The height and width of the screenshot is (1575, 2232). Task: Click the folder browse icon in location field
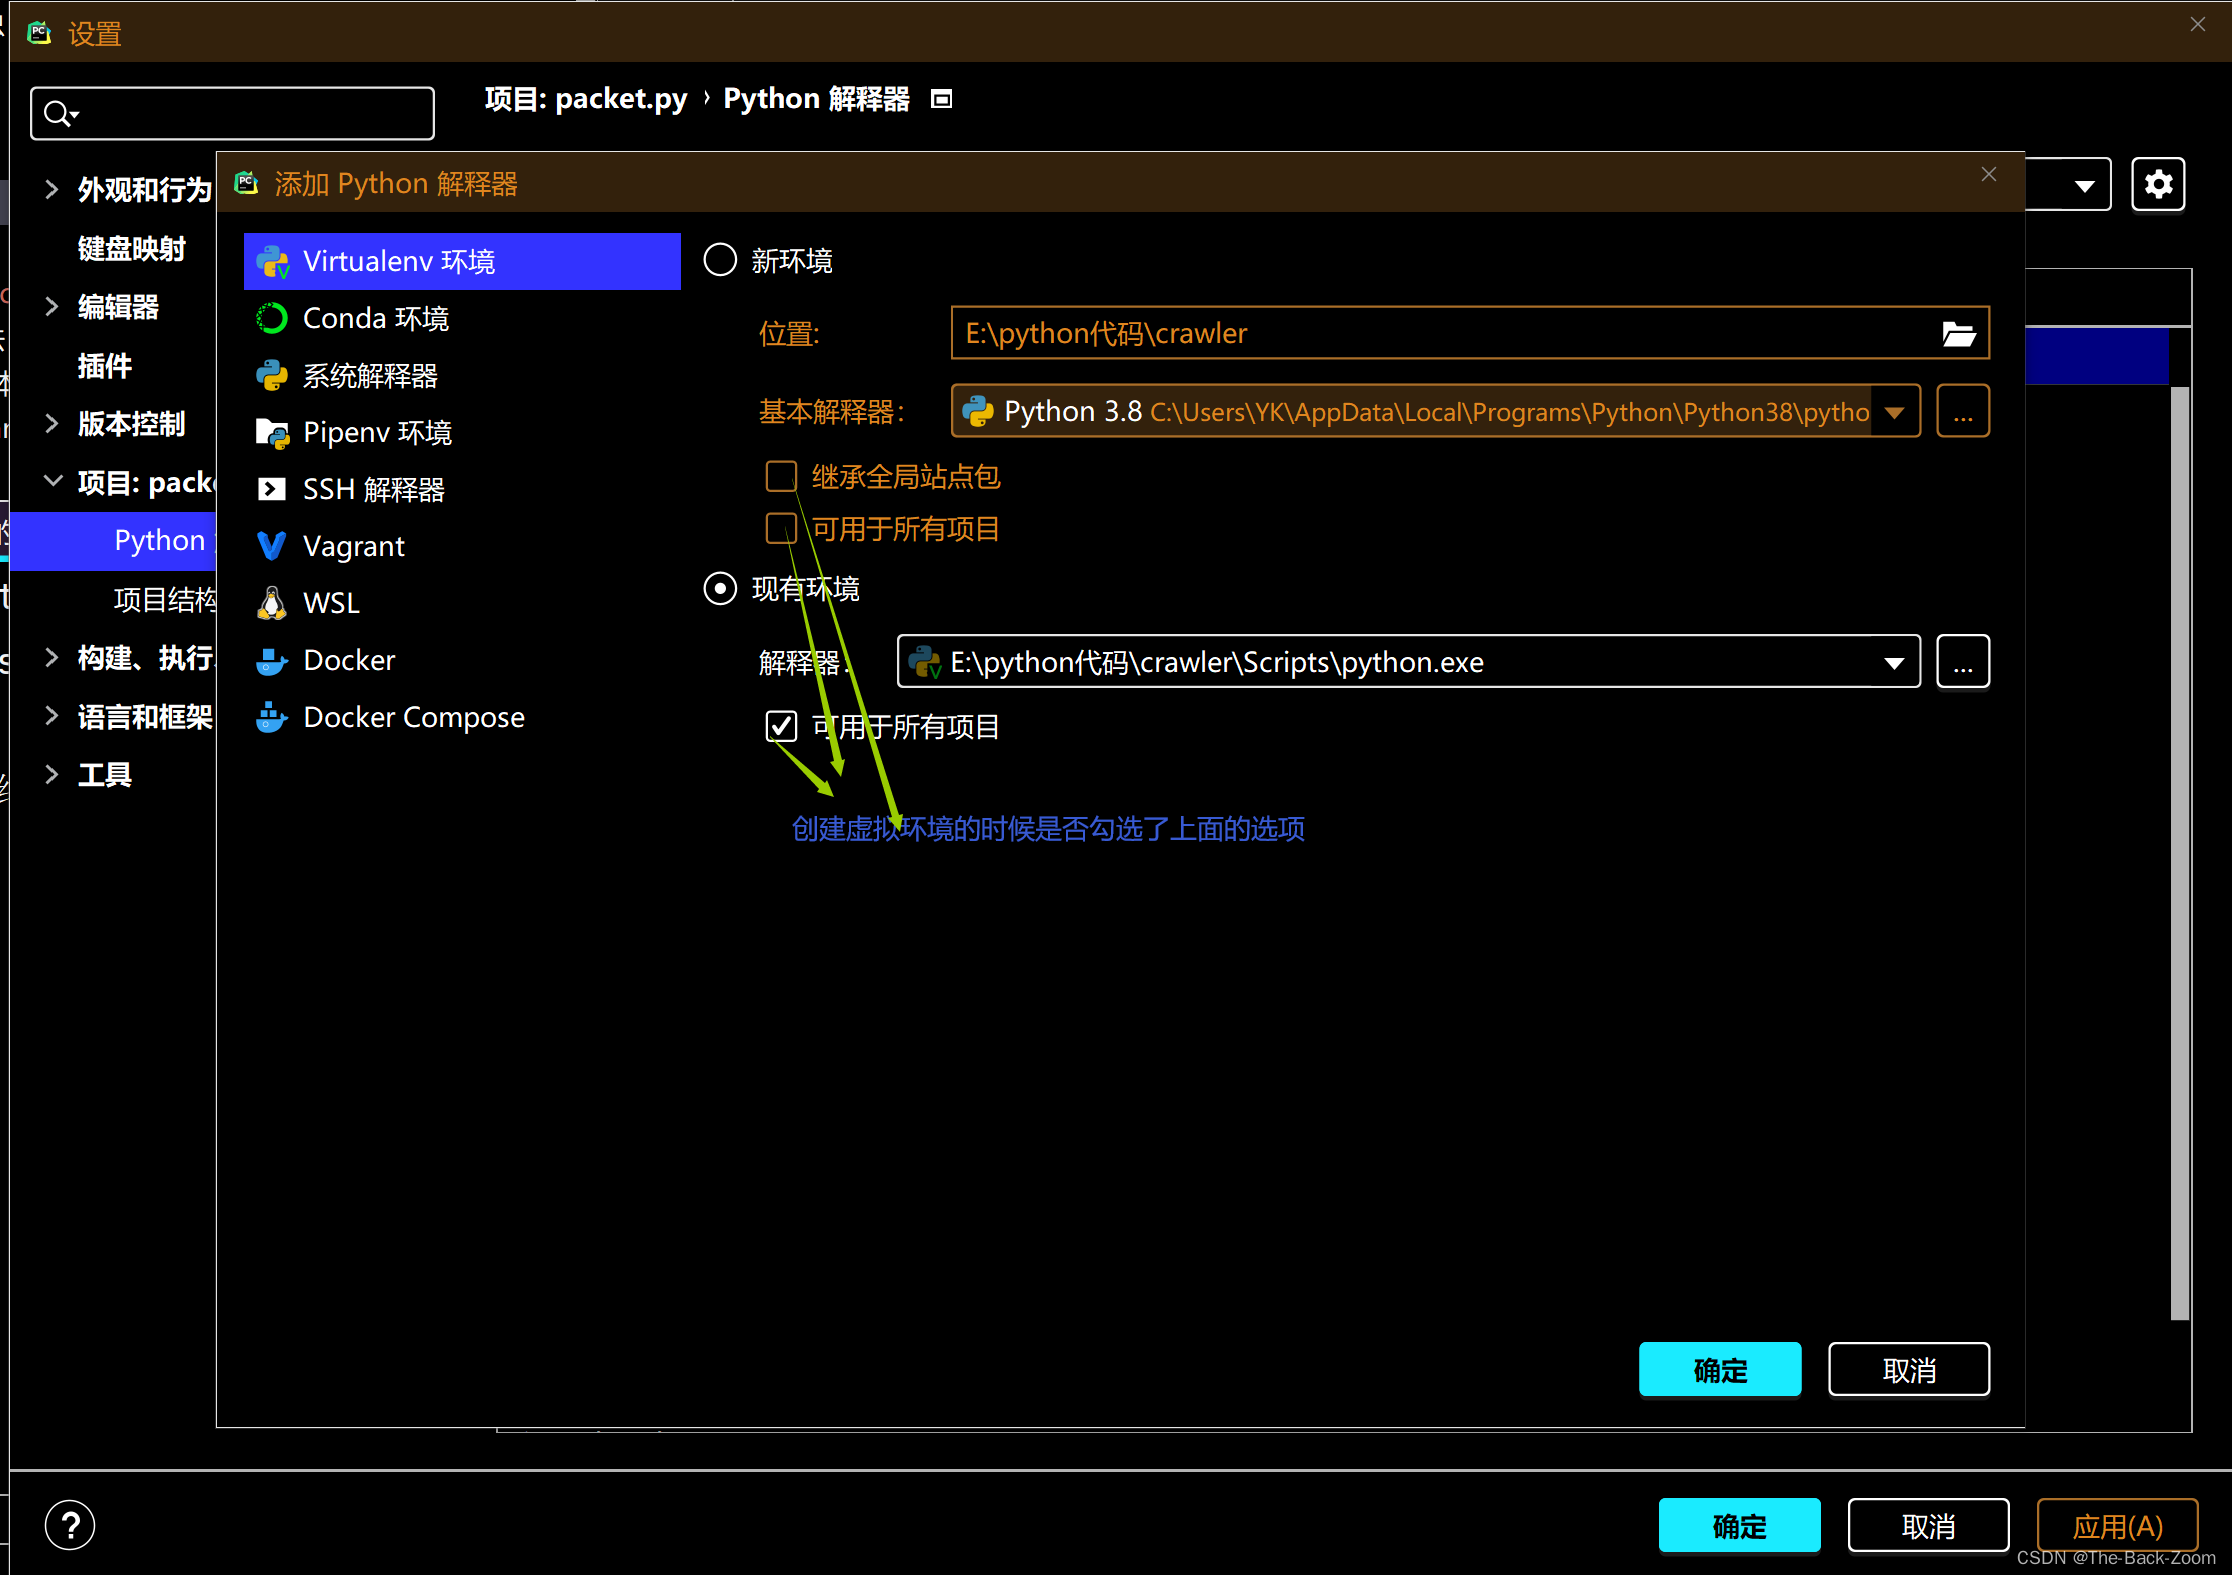click(x=1958, y=333)
